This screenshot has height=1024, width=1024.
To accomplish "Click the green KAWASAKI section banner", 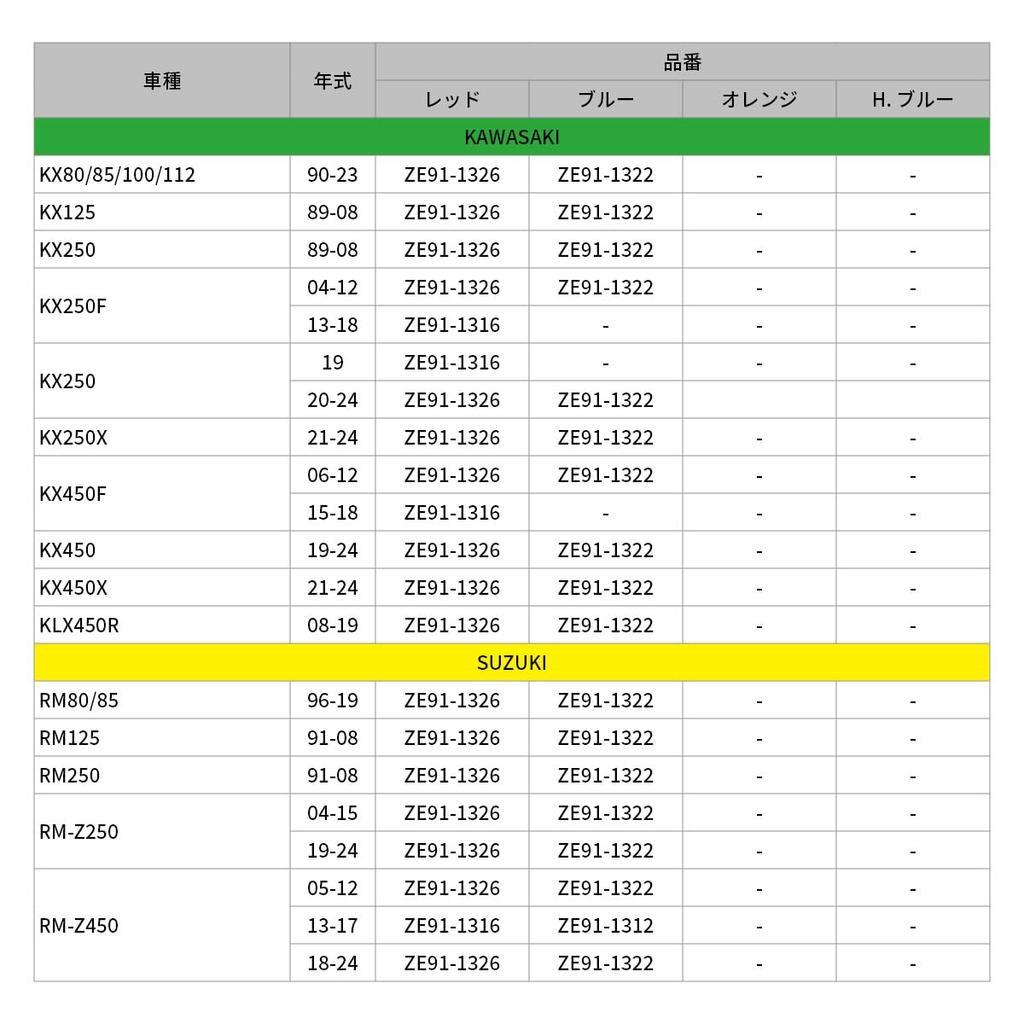I will click(x=512, y=137).
